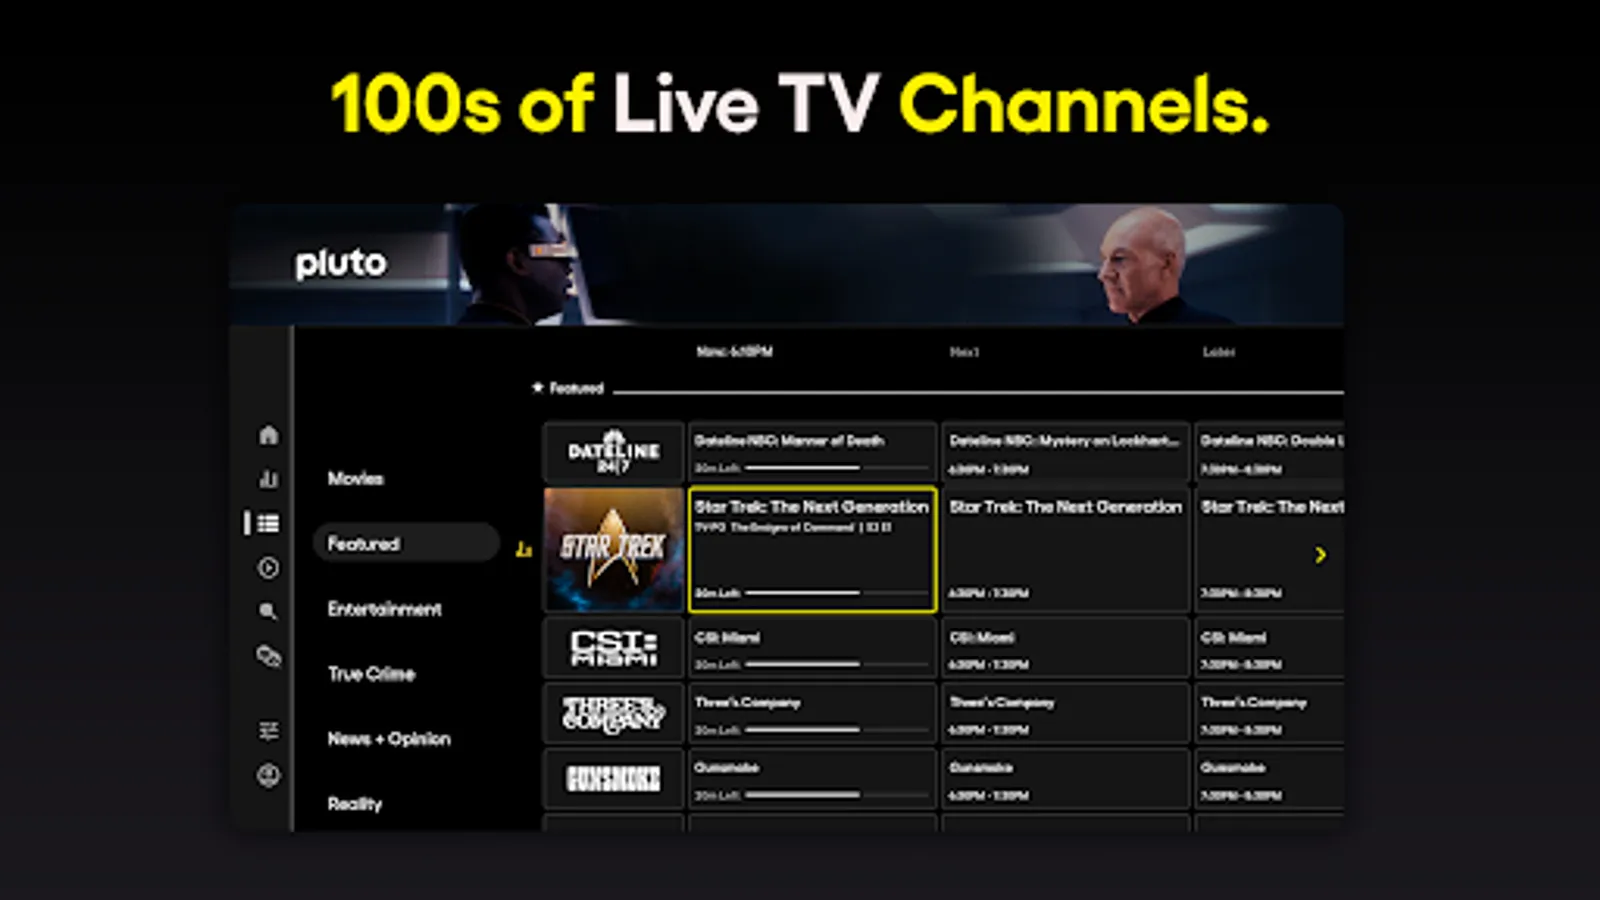Image resolution: width=1600 pixels, height=900 pixels.
Task: Click the Pluto logo
Action: coord(340,264)
